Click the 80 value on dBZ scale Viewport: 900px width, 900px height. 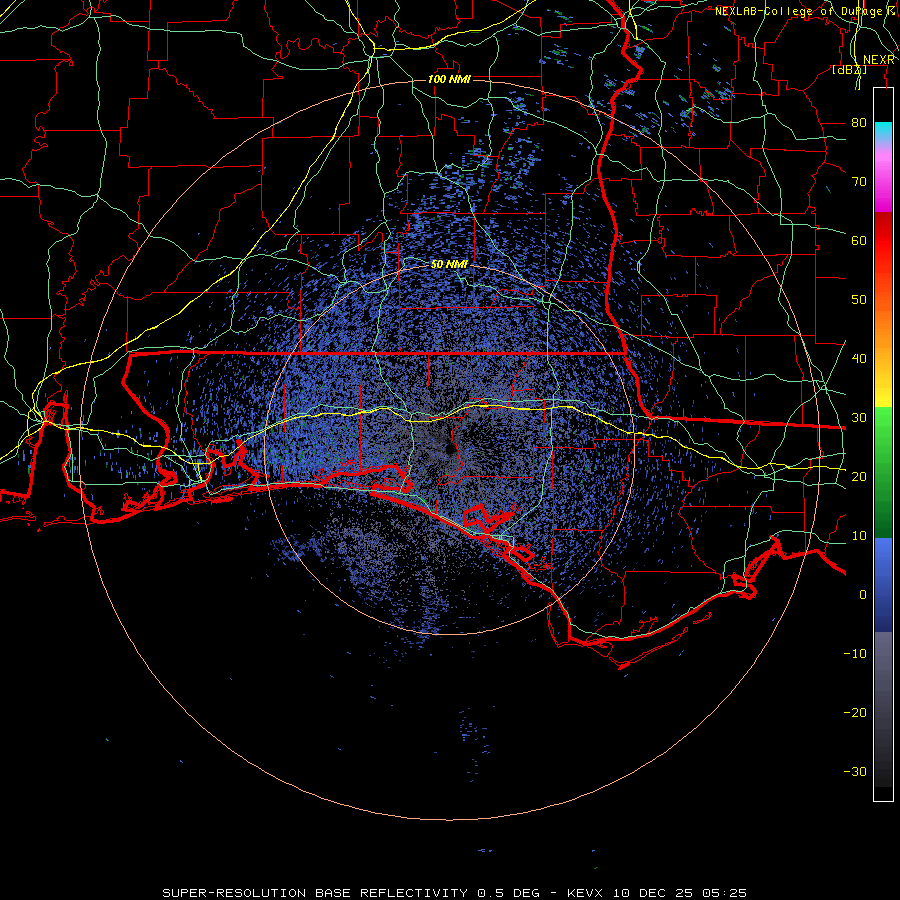(x=859, y=122)
